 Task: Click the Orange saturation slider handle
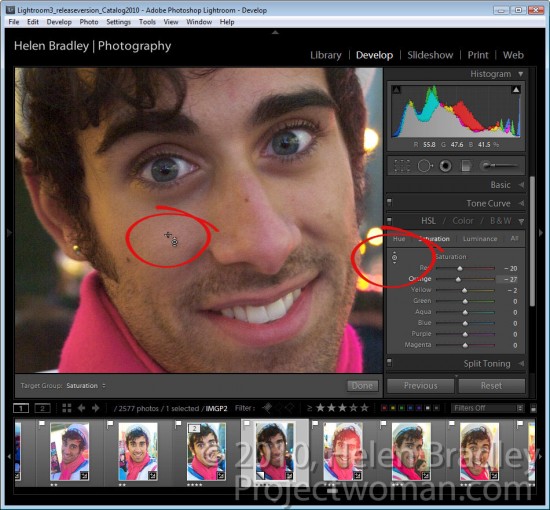coord(458,280)
